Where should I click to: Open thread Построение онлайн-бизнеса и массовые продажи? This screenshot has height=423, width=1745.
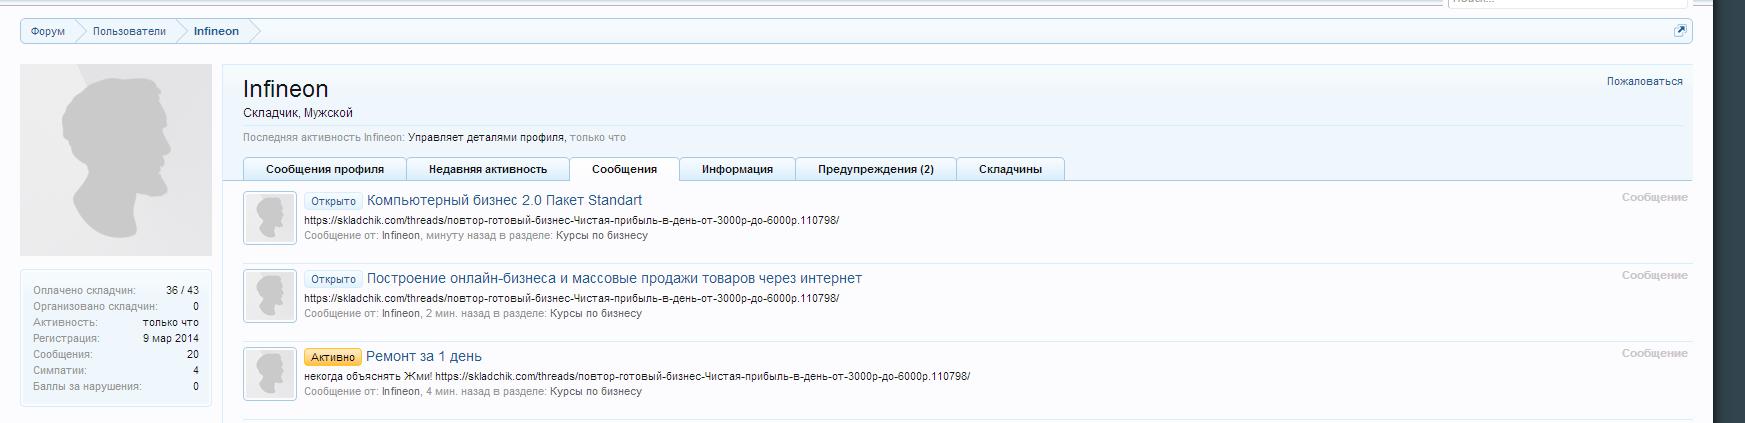click(614, 278)
